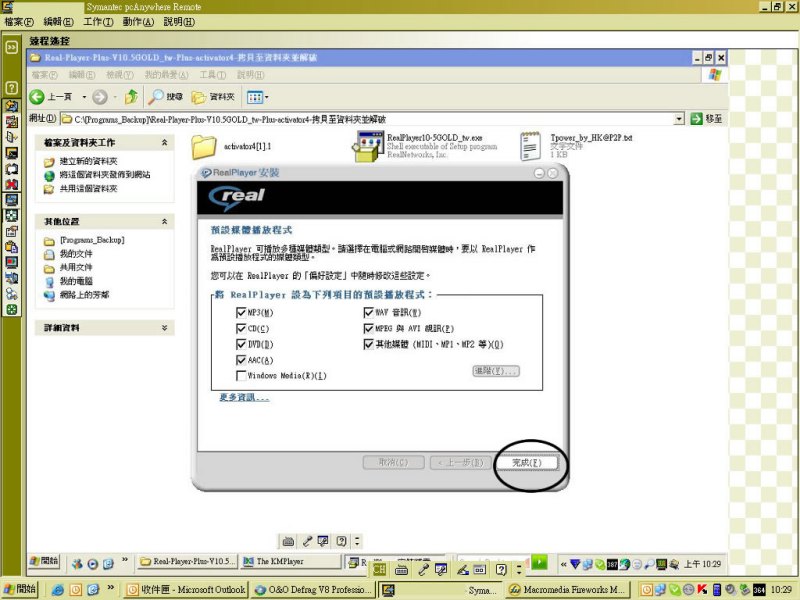The image size is (800, 600).
Task: Open the pcAnywhere Actions (A) menu
Action: pyautogui.click(x=138, y=22)
